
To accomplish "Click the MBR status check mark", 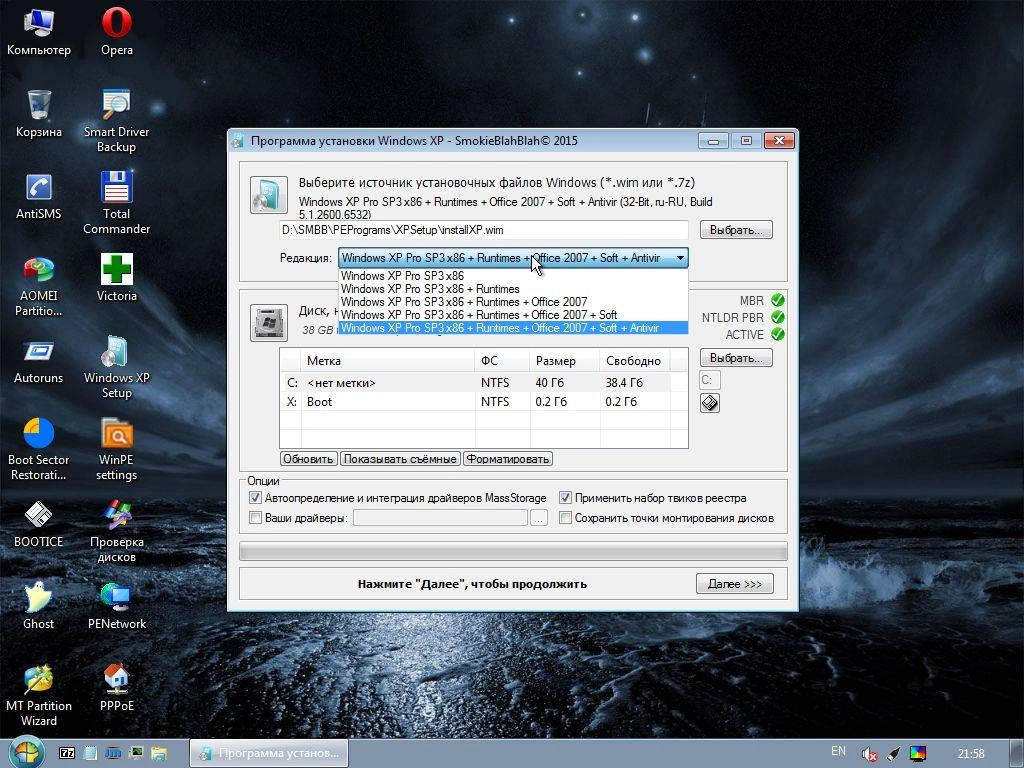I will click(x=778, y=300).
